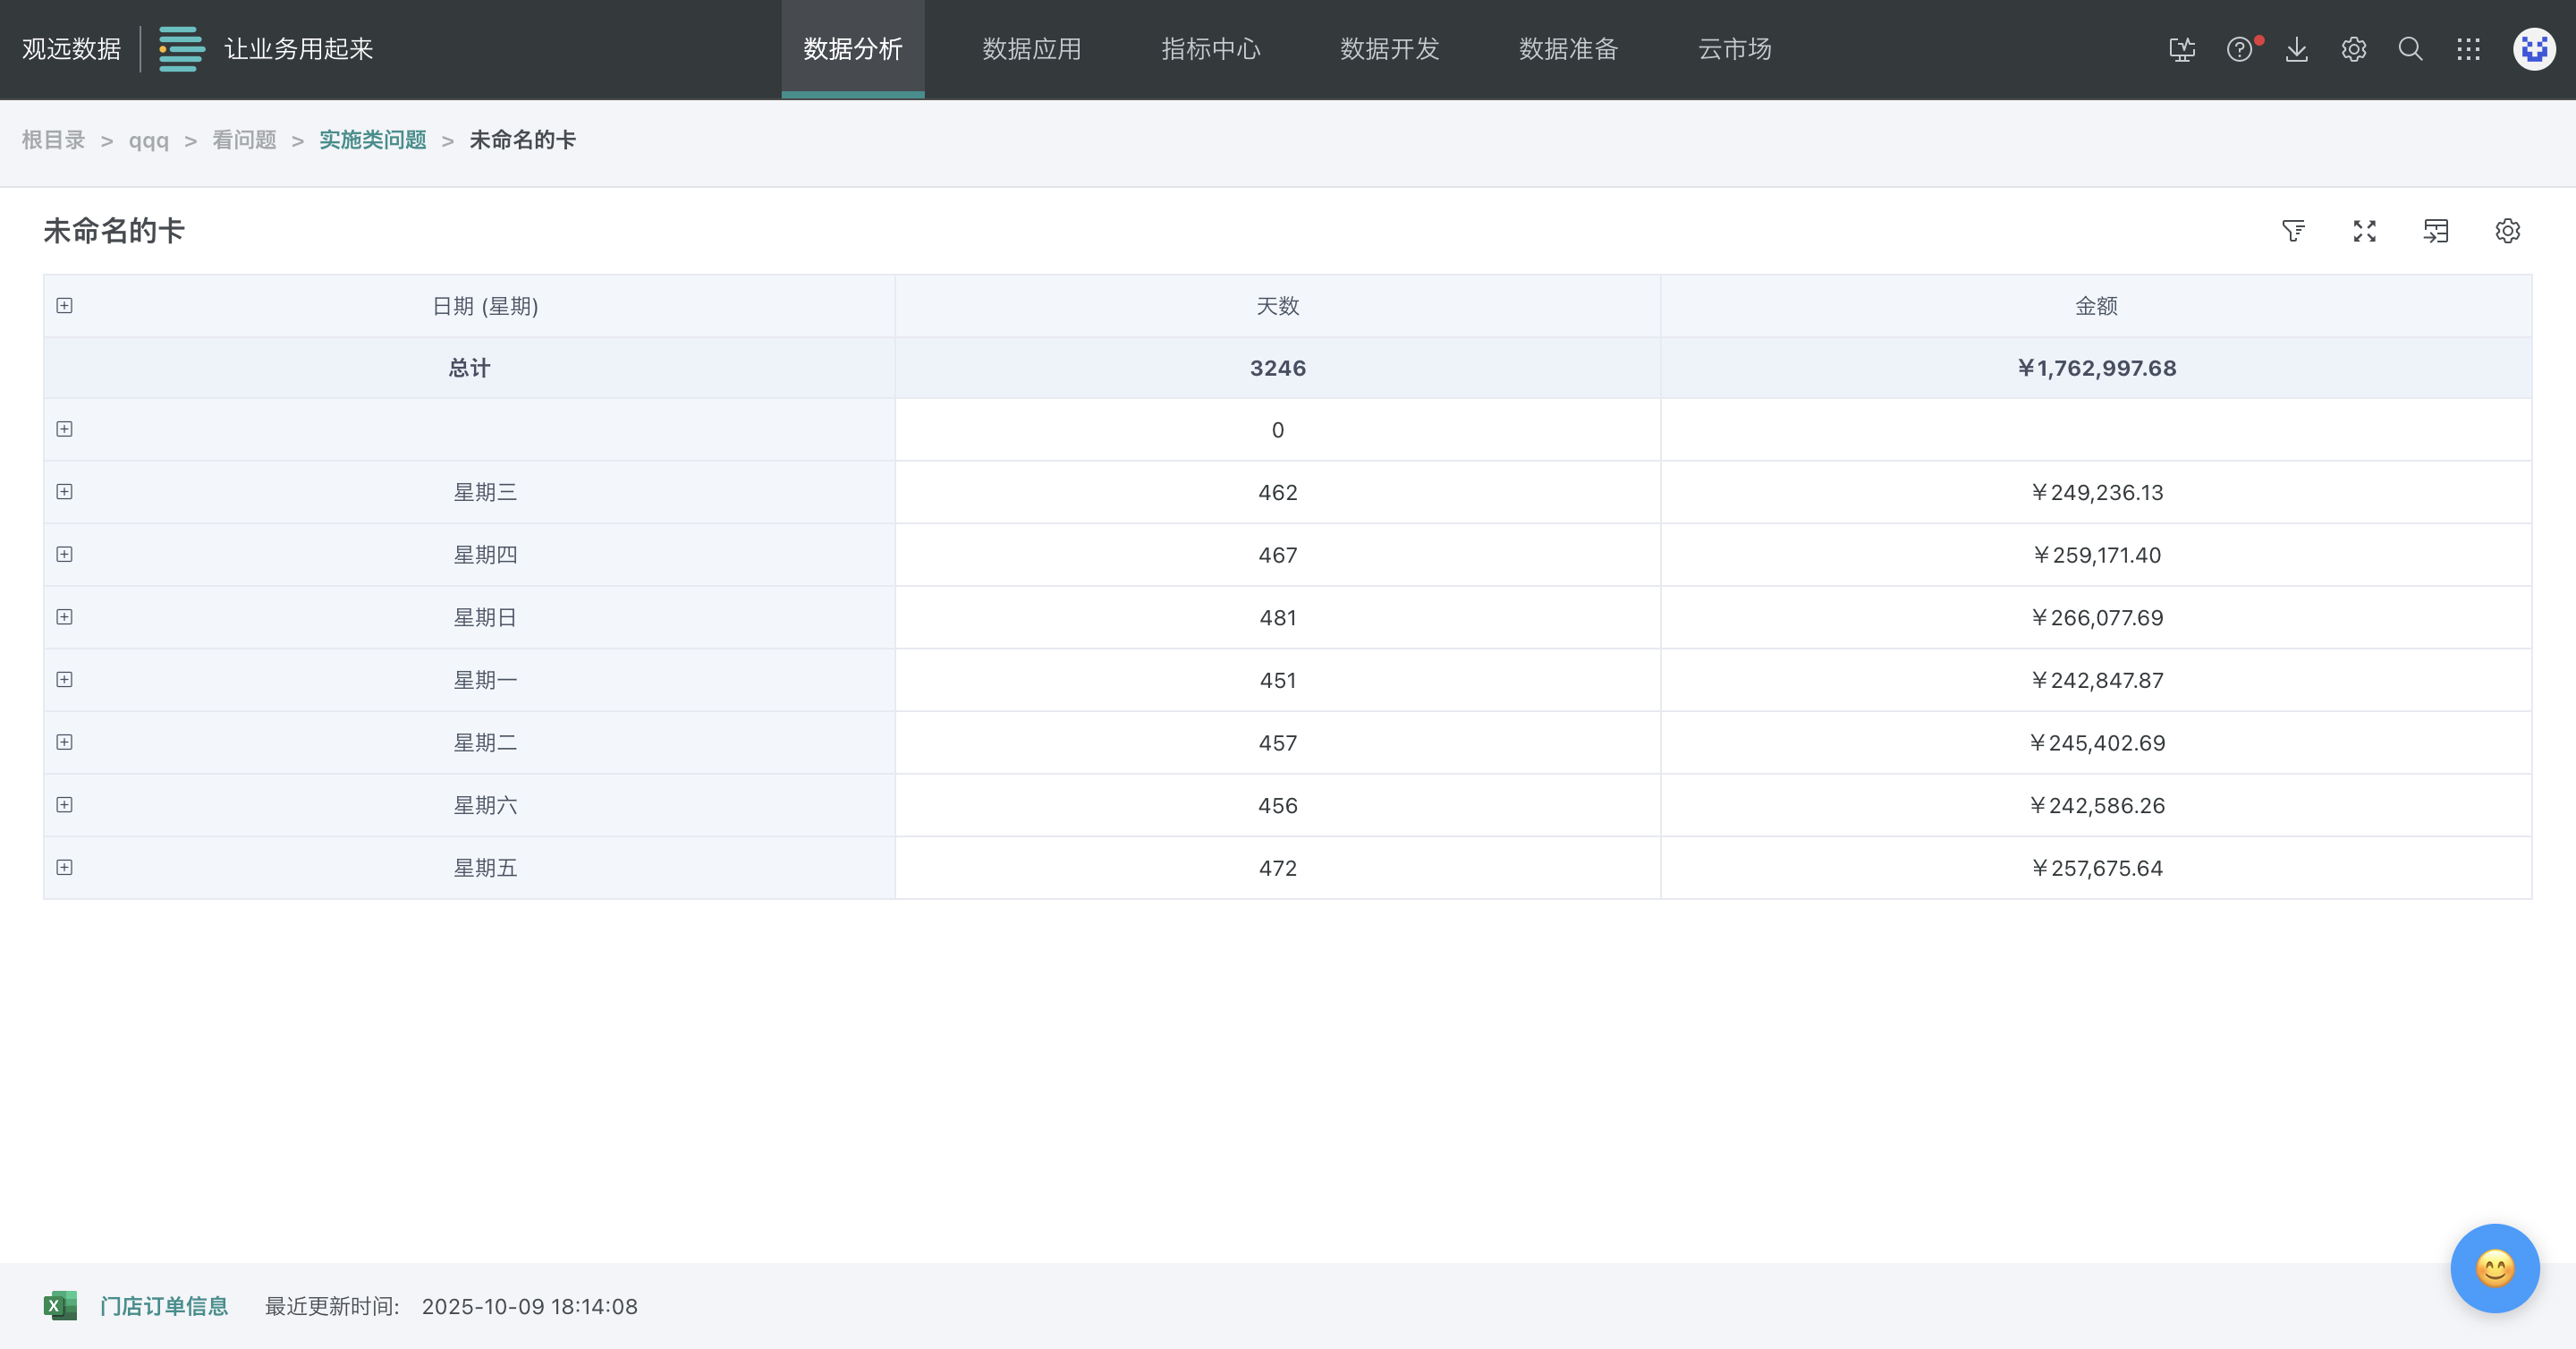Image resolution: width=2576 pixels, height=1349 pixels.
Task: Open the 指标中心 tab
Action: click(x=1210, y=49)
